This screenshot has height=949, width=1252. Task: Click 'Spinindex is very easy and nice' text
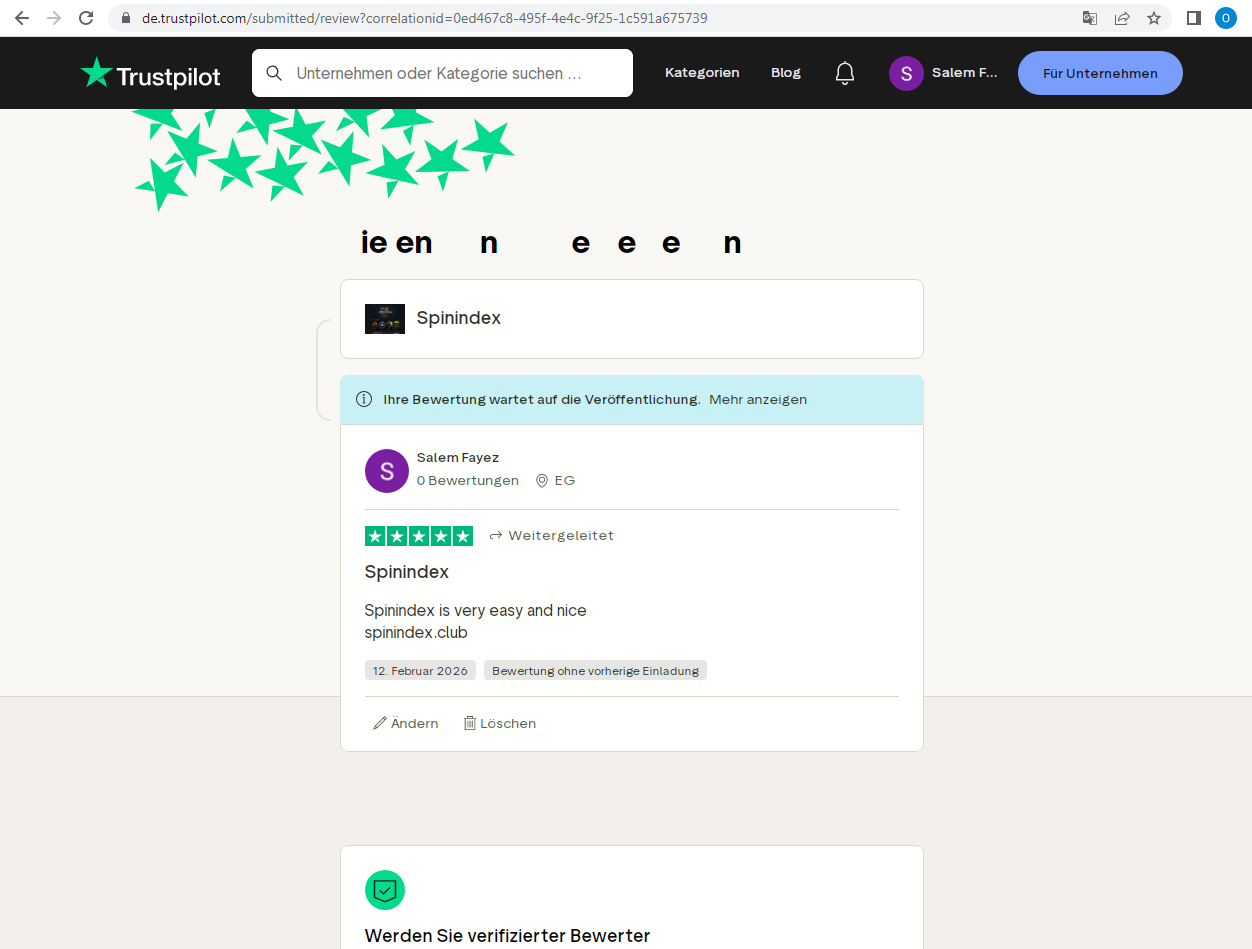pyautogui.click(x=476, y=610)
